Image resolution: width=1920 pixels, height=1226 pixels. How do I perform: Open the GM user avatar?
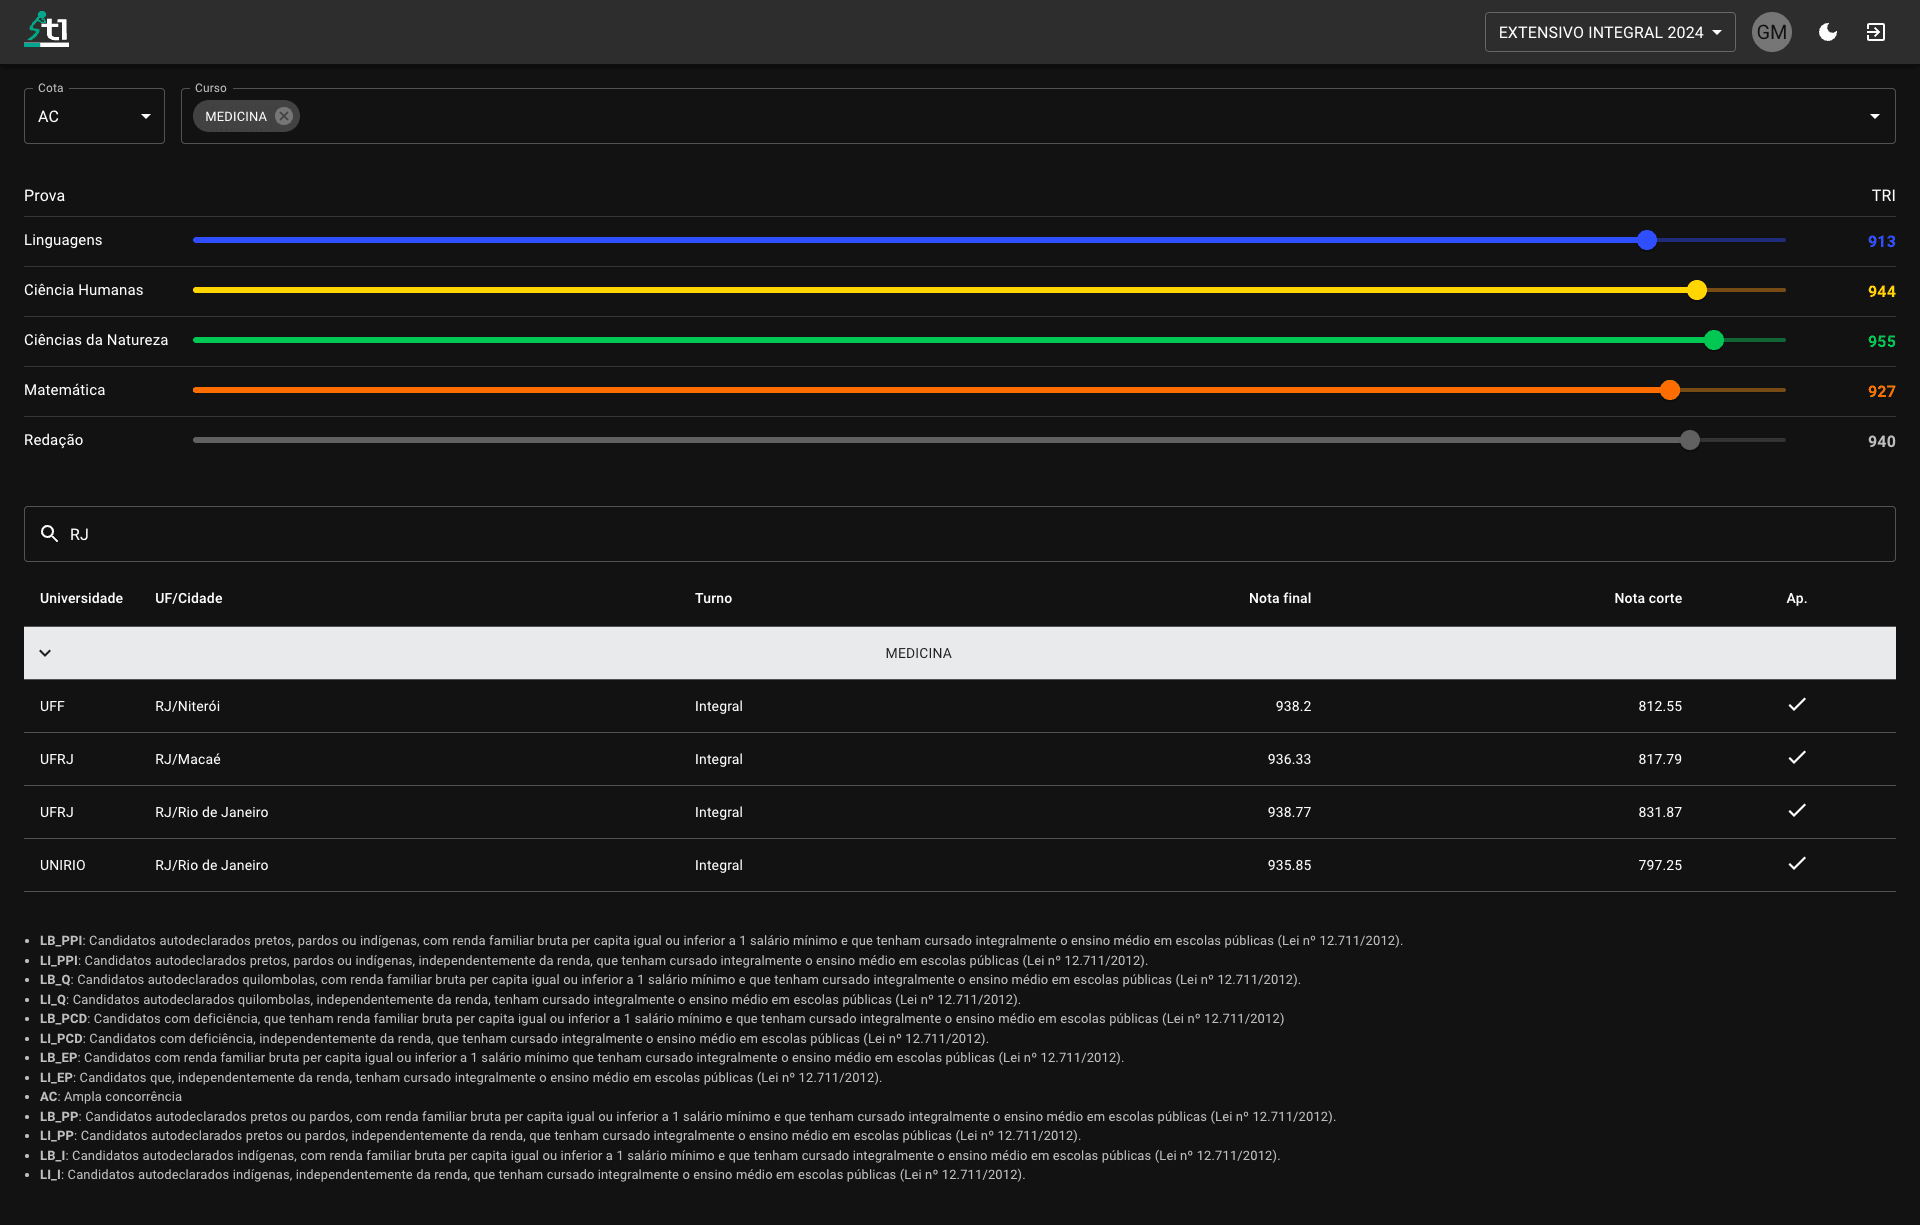pyautogui.click(x=1771, y=32)
